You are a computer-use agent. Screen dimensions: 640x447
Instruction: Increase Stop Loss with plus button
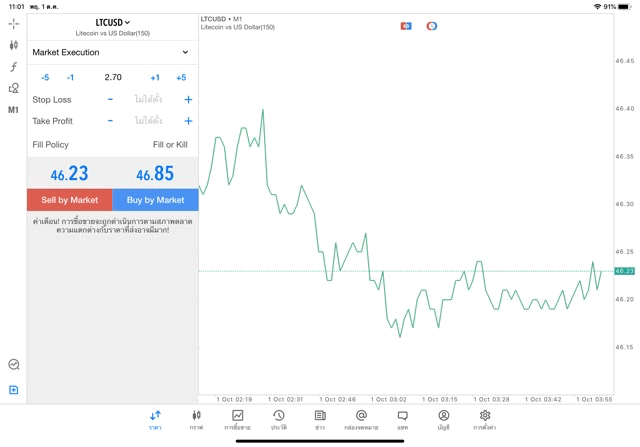[188, 100]
